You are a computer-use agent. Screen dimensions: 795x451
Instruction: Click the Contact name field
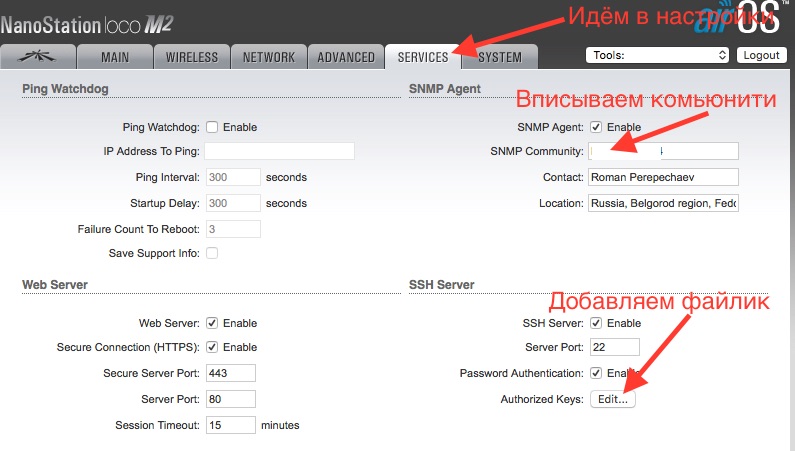[x=662, y=177]
